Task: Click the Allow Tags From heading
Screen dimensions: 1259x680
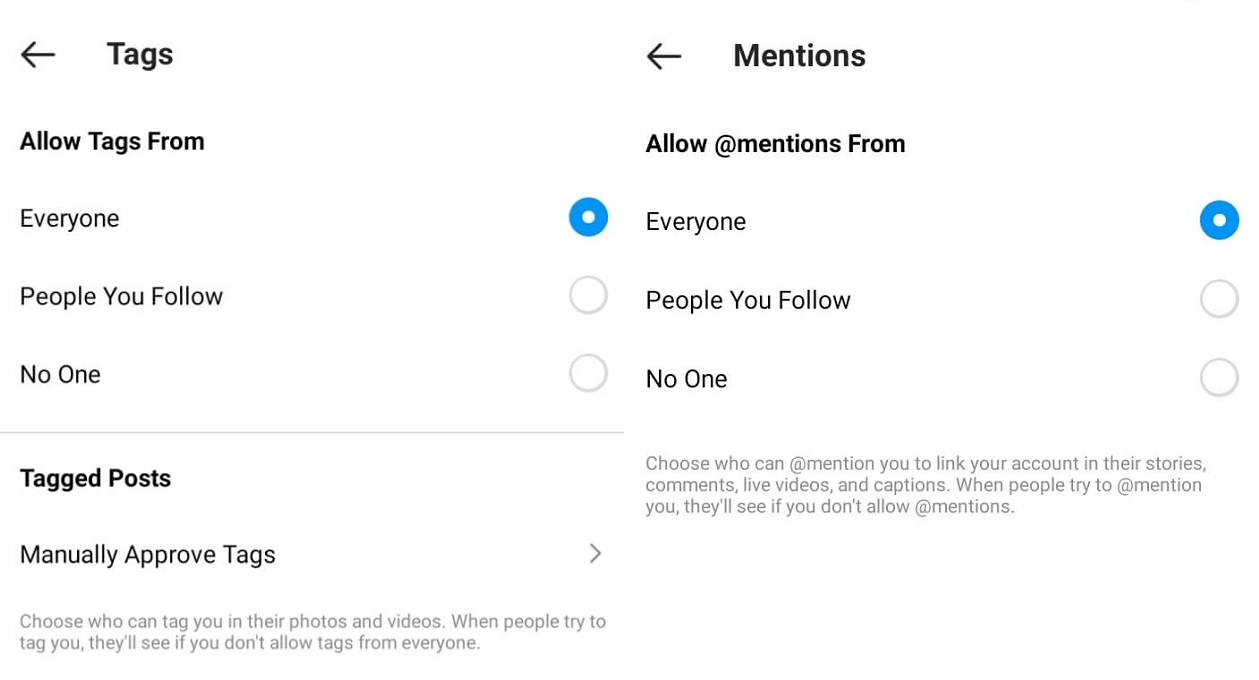Action: (x=112, y=141)
